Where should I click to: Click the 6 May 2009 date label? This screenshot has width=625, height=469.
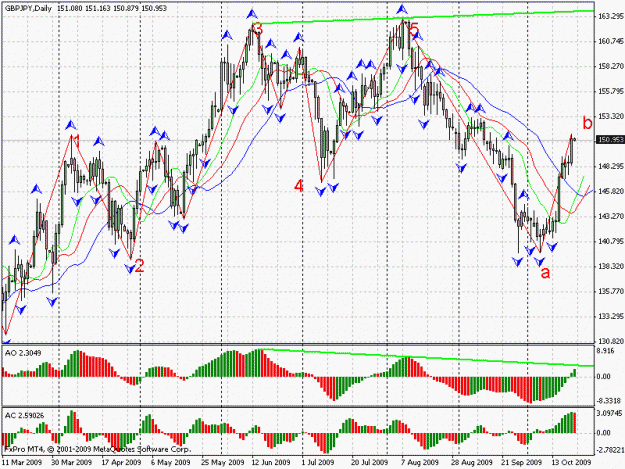[171, 462]
